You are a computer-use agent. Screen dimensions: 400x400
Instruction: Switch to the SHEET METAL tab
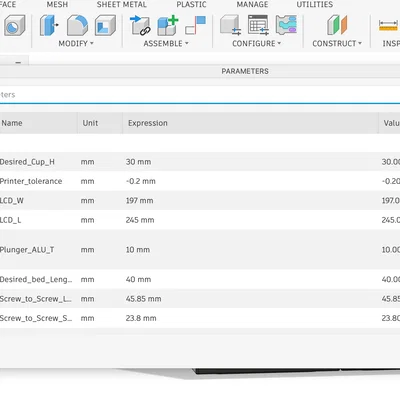click(x=122, y=5)
